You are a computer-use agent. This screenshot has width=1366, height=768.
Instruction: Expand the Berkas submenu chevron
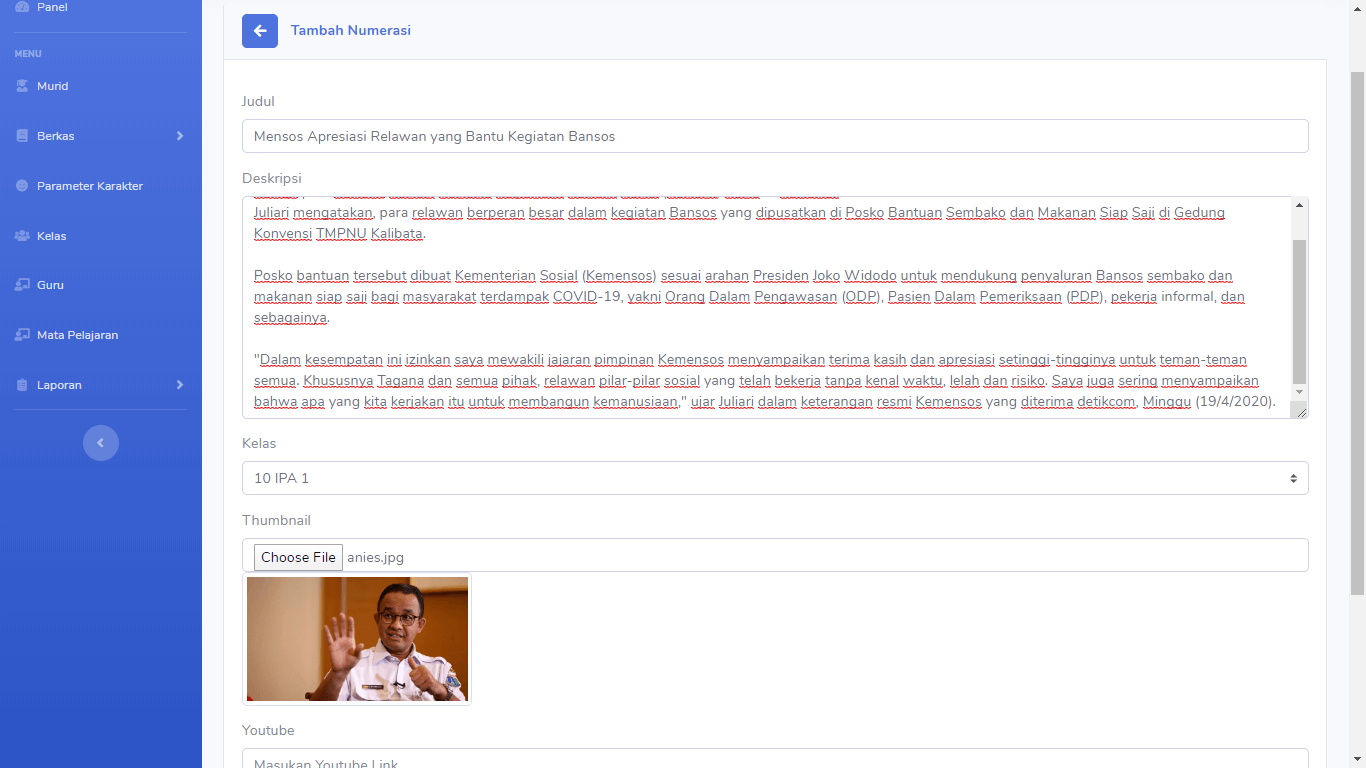[x=180, y=136]
